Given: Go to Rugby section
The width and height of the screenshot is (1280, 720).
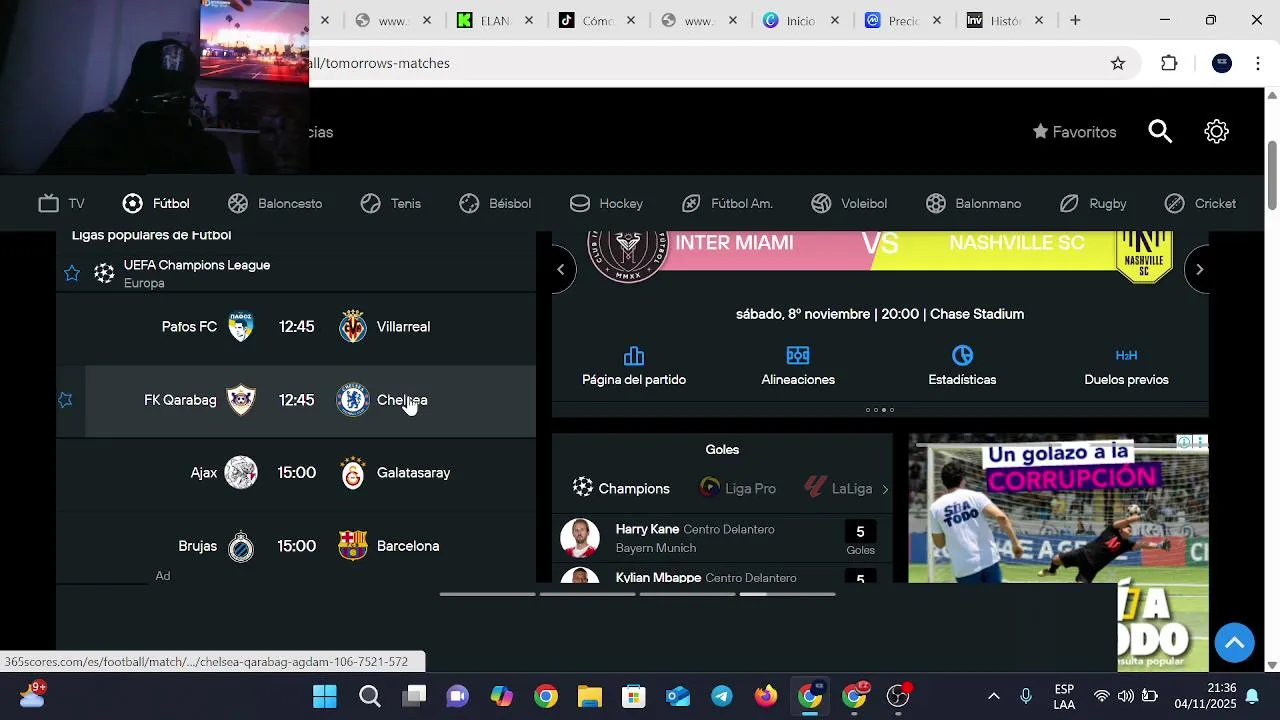Looking at the screenshot, I should tap(1093, 204).
